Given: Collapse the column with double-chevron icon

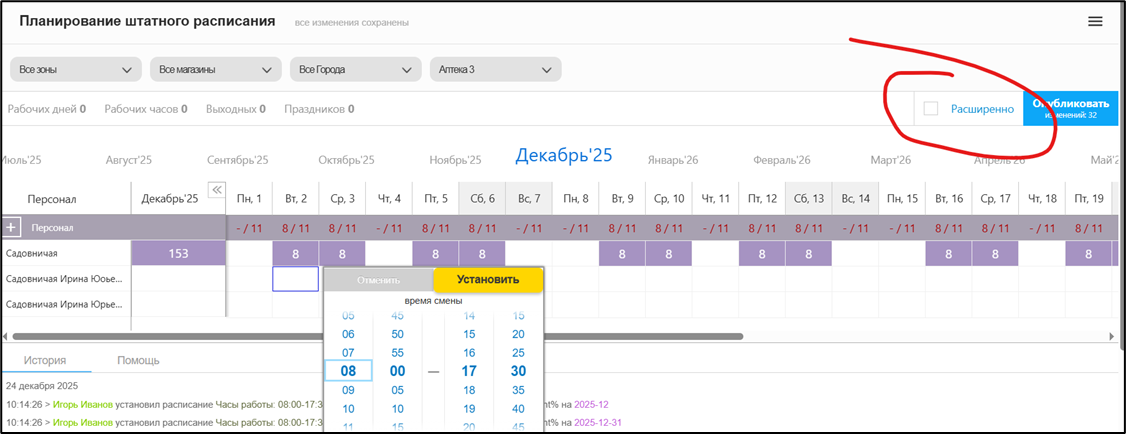Looking at the screenshot, I should point(215,190).
